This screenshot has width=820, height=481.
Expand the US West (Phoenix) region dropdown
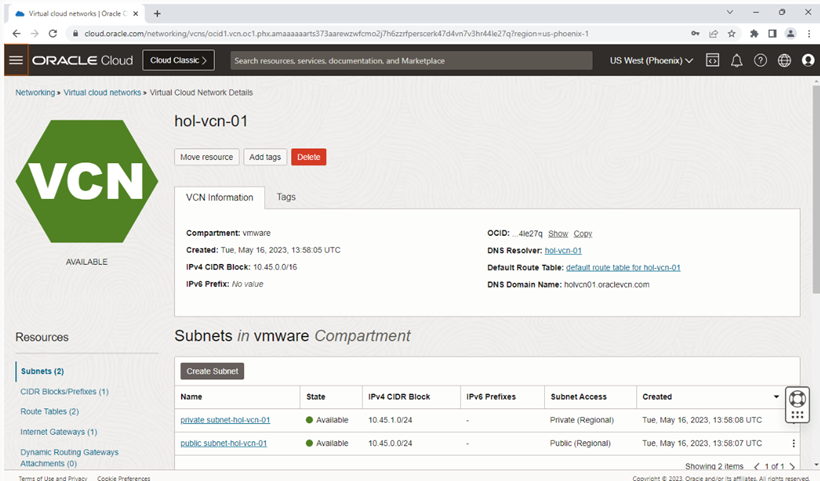[x=652, y=61]
